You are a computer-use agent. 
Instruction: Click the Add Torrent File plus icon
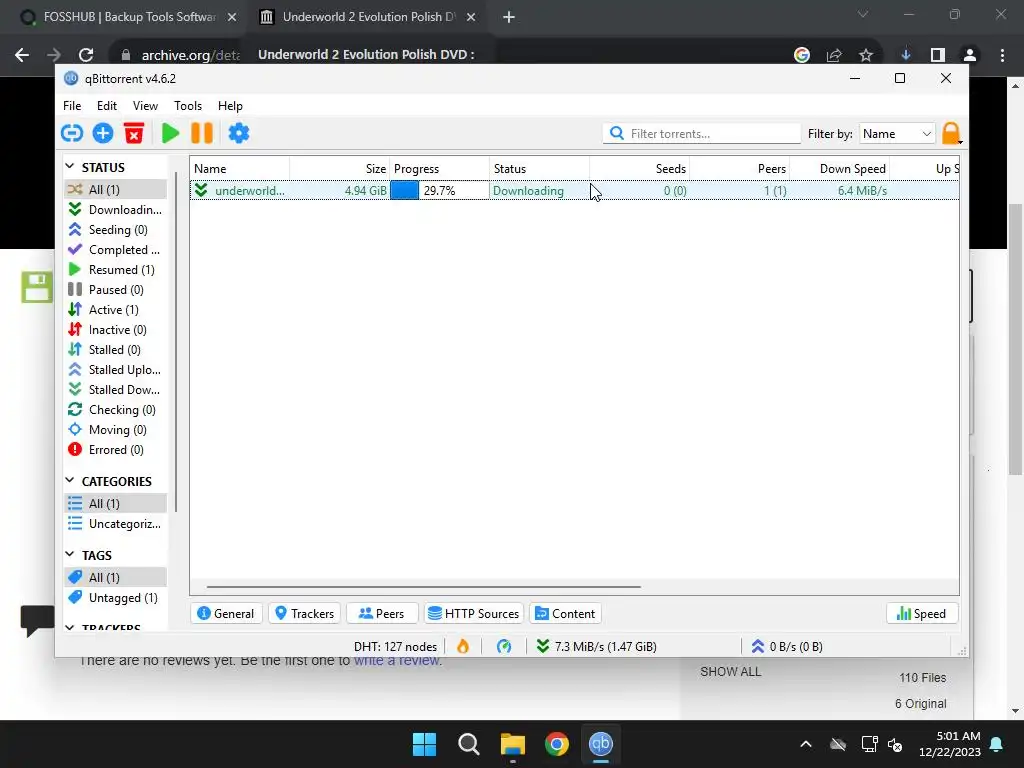(103, 133)
